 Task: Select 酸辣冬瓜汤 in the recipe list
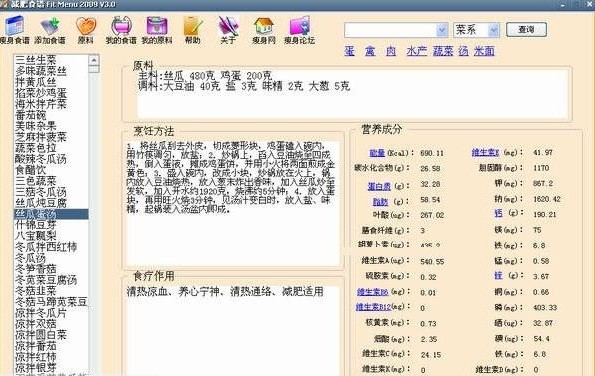tap(51, 159)
